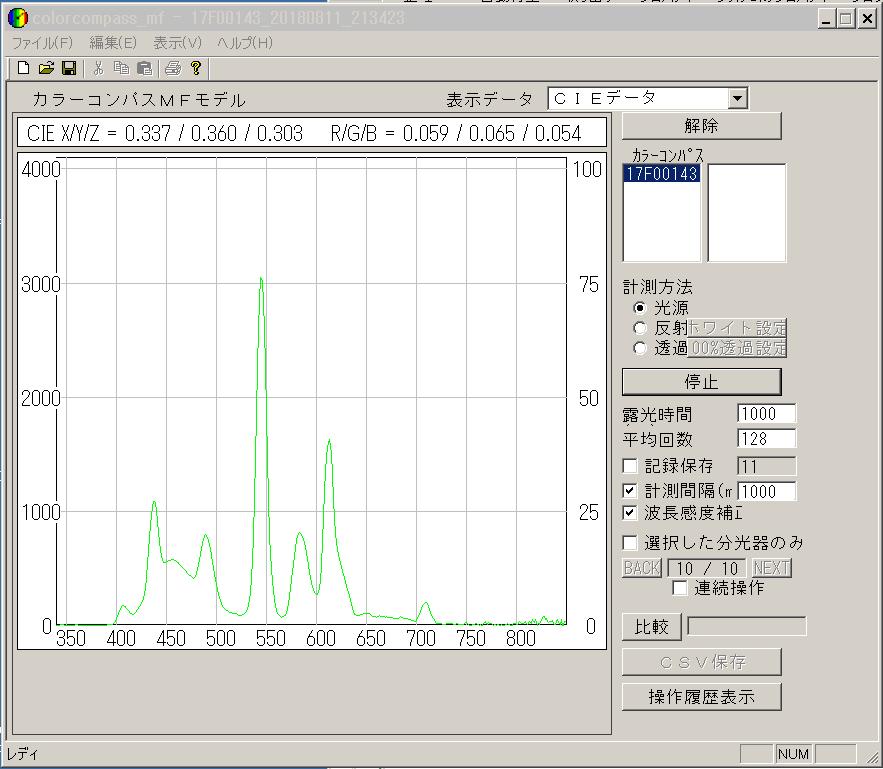Click the Copy toolbar icon

(x=121, y=68)
